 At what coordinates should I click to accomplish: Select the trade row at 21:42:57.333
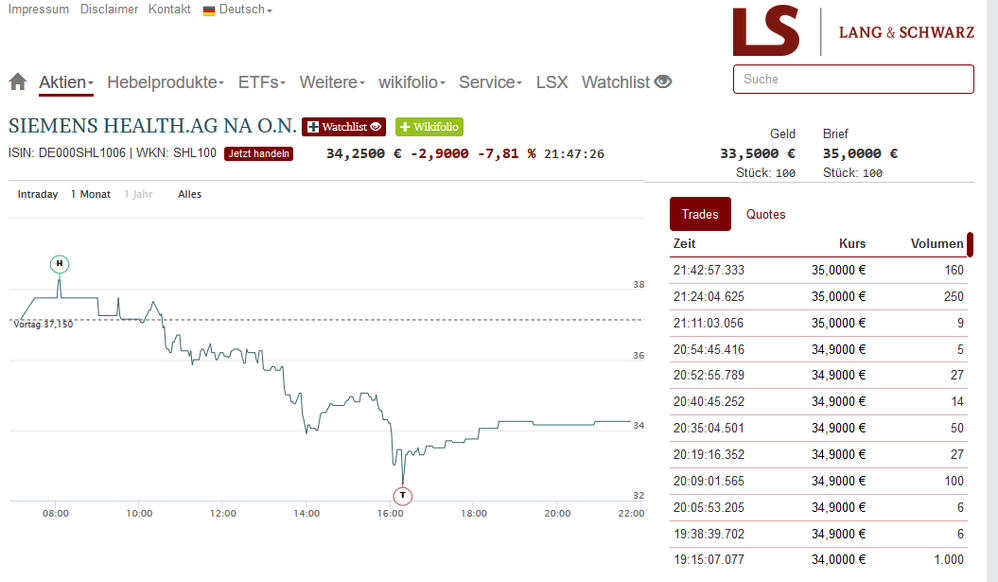point(819,270)
